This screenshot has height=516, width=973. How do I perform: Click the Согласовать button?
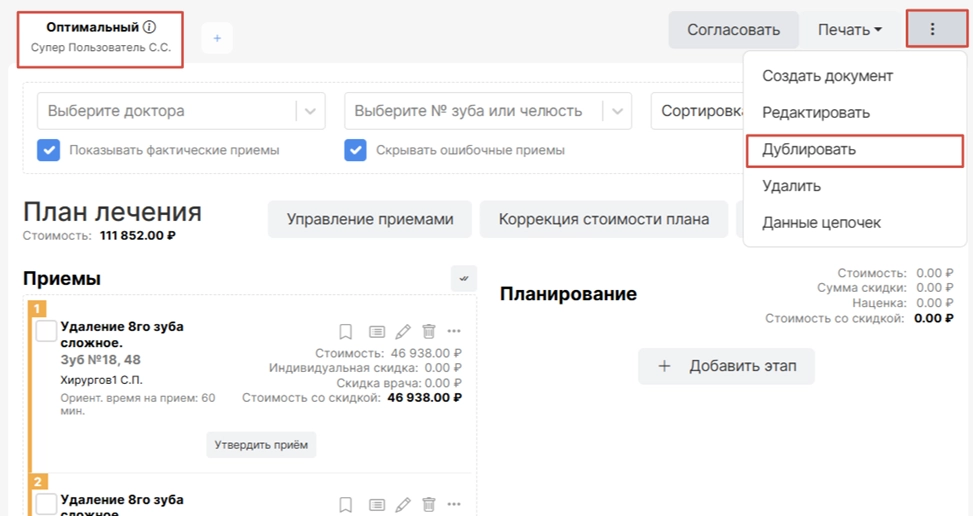pos(733,30)
